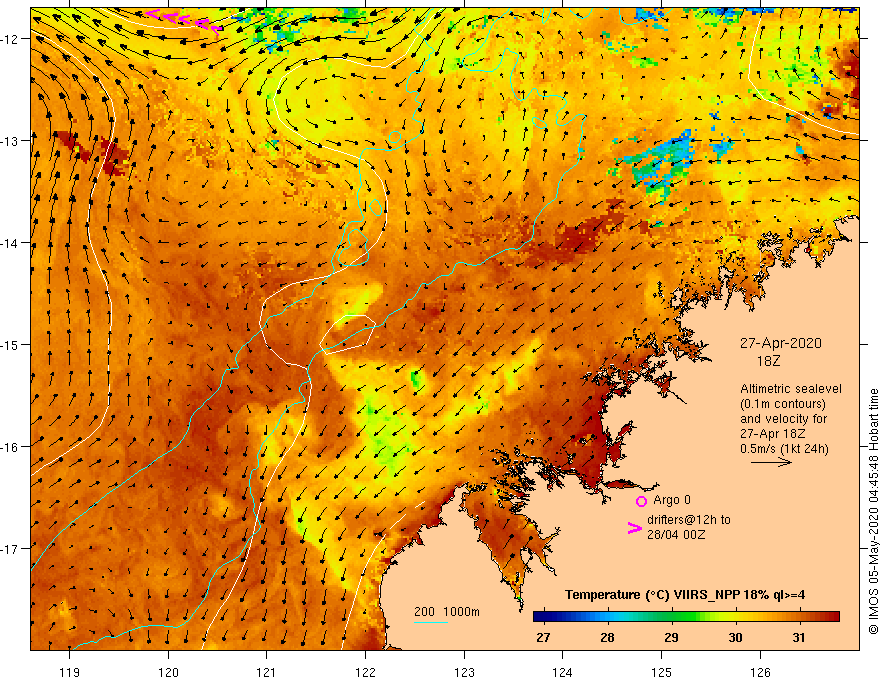880x680 pixels.
Task: Click the '(0.1m contours)' text line
Action: tap(783, 404)
